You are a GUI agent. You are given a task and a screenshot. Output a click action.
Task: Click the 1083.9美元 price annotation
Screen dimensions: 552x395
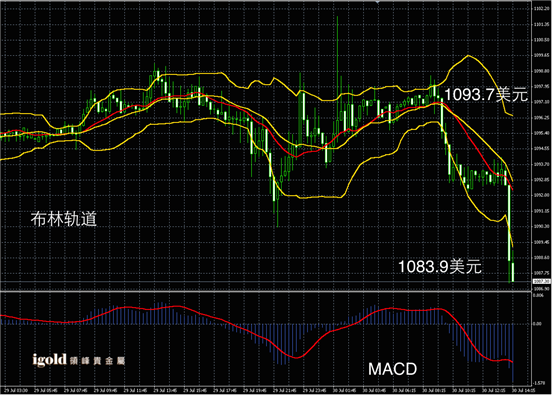[x=440, y=266]
